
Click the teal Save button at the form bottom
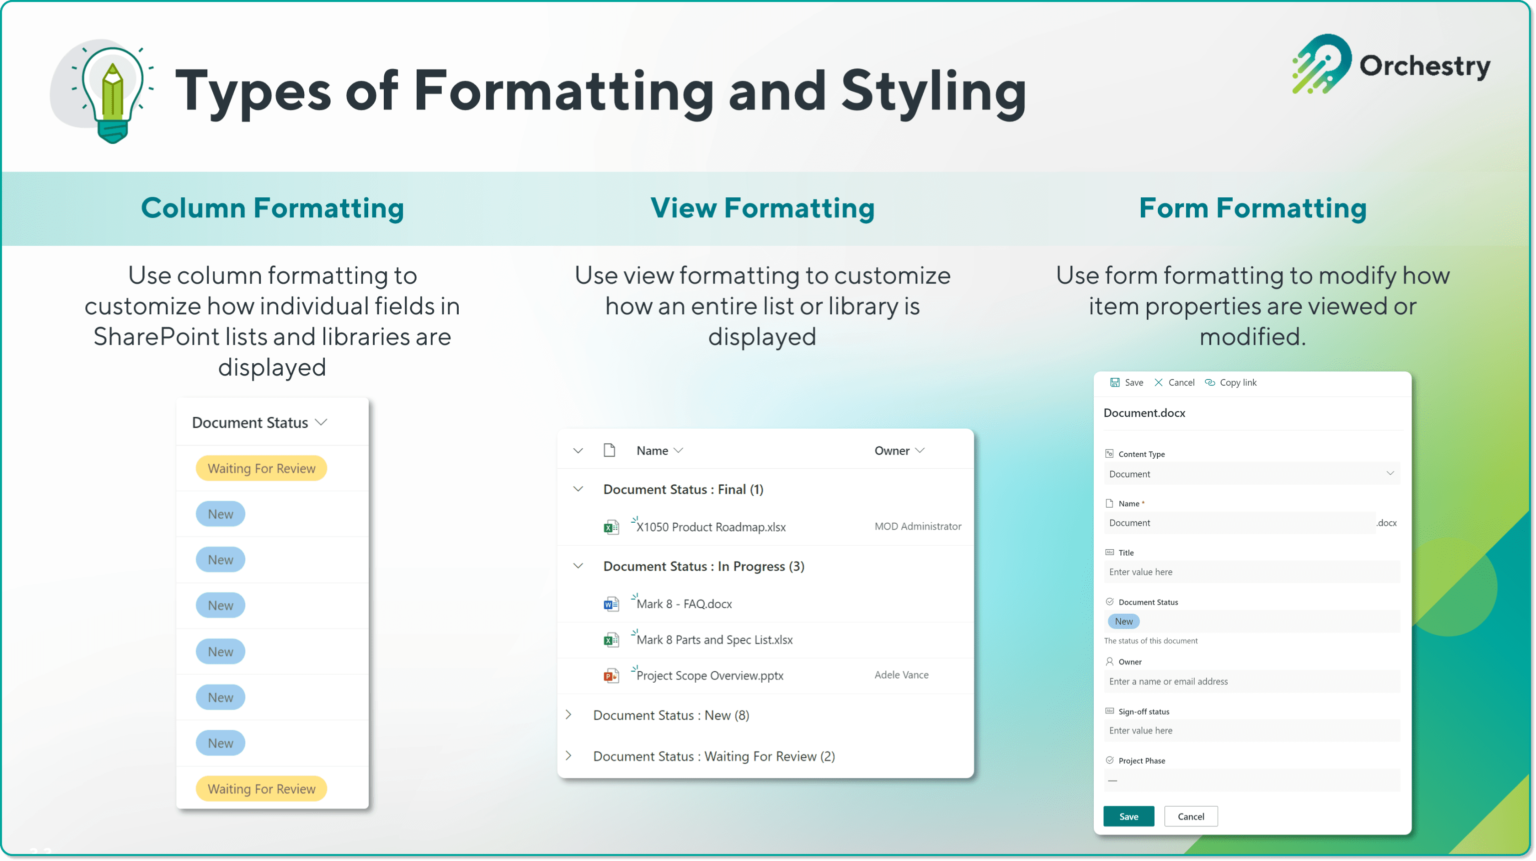coord(1128,816)
